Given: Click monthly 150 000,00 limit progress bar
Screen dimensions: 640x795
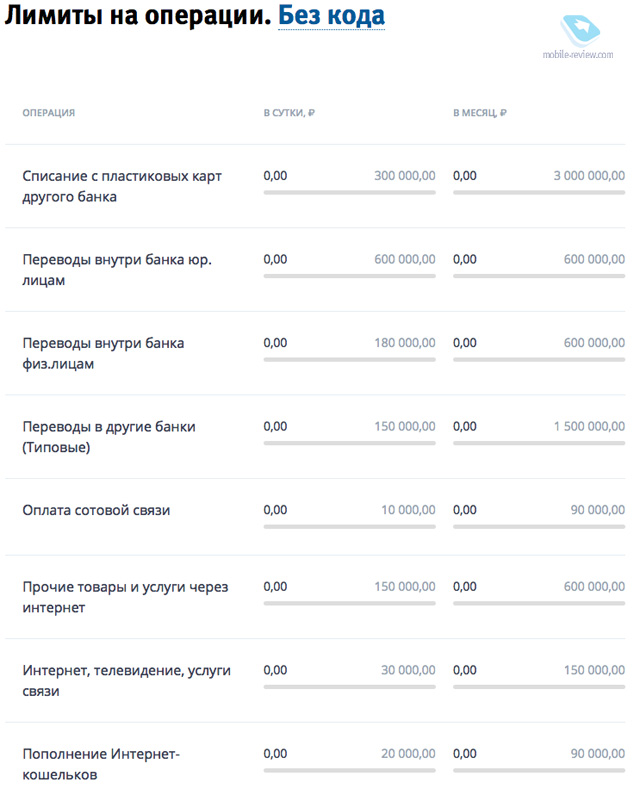Looking at the screenshot, I should click(x=539, y=687).
